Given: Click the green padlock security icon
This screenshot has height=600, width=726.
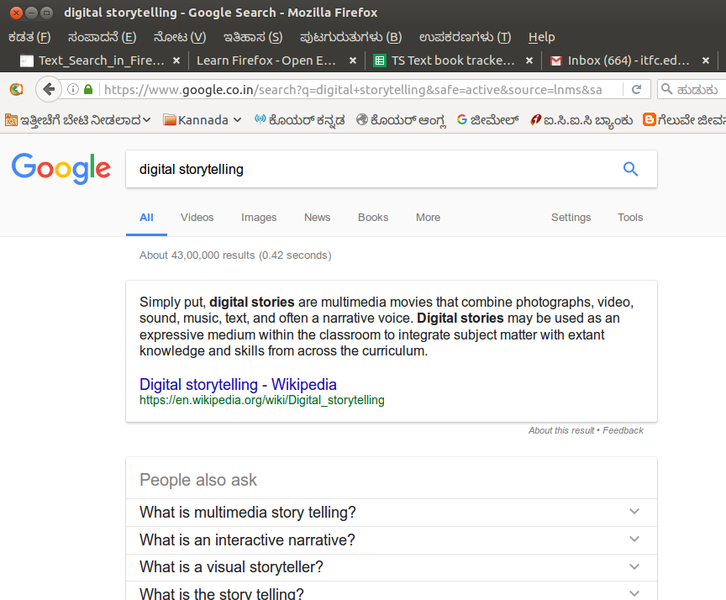Looking at the screenshot, I should coord(88,89).
